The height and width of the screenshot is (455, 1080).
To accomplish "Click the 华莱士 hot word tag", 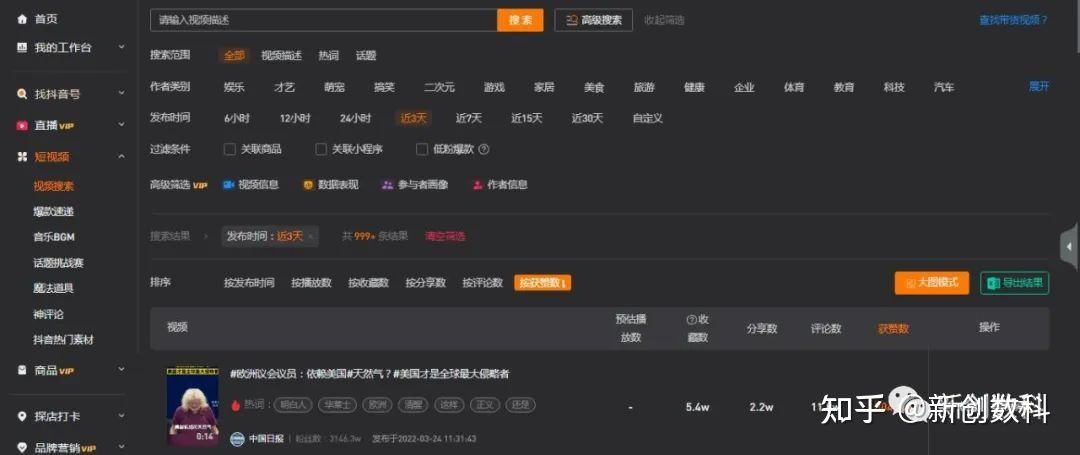I will [338, 405].
